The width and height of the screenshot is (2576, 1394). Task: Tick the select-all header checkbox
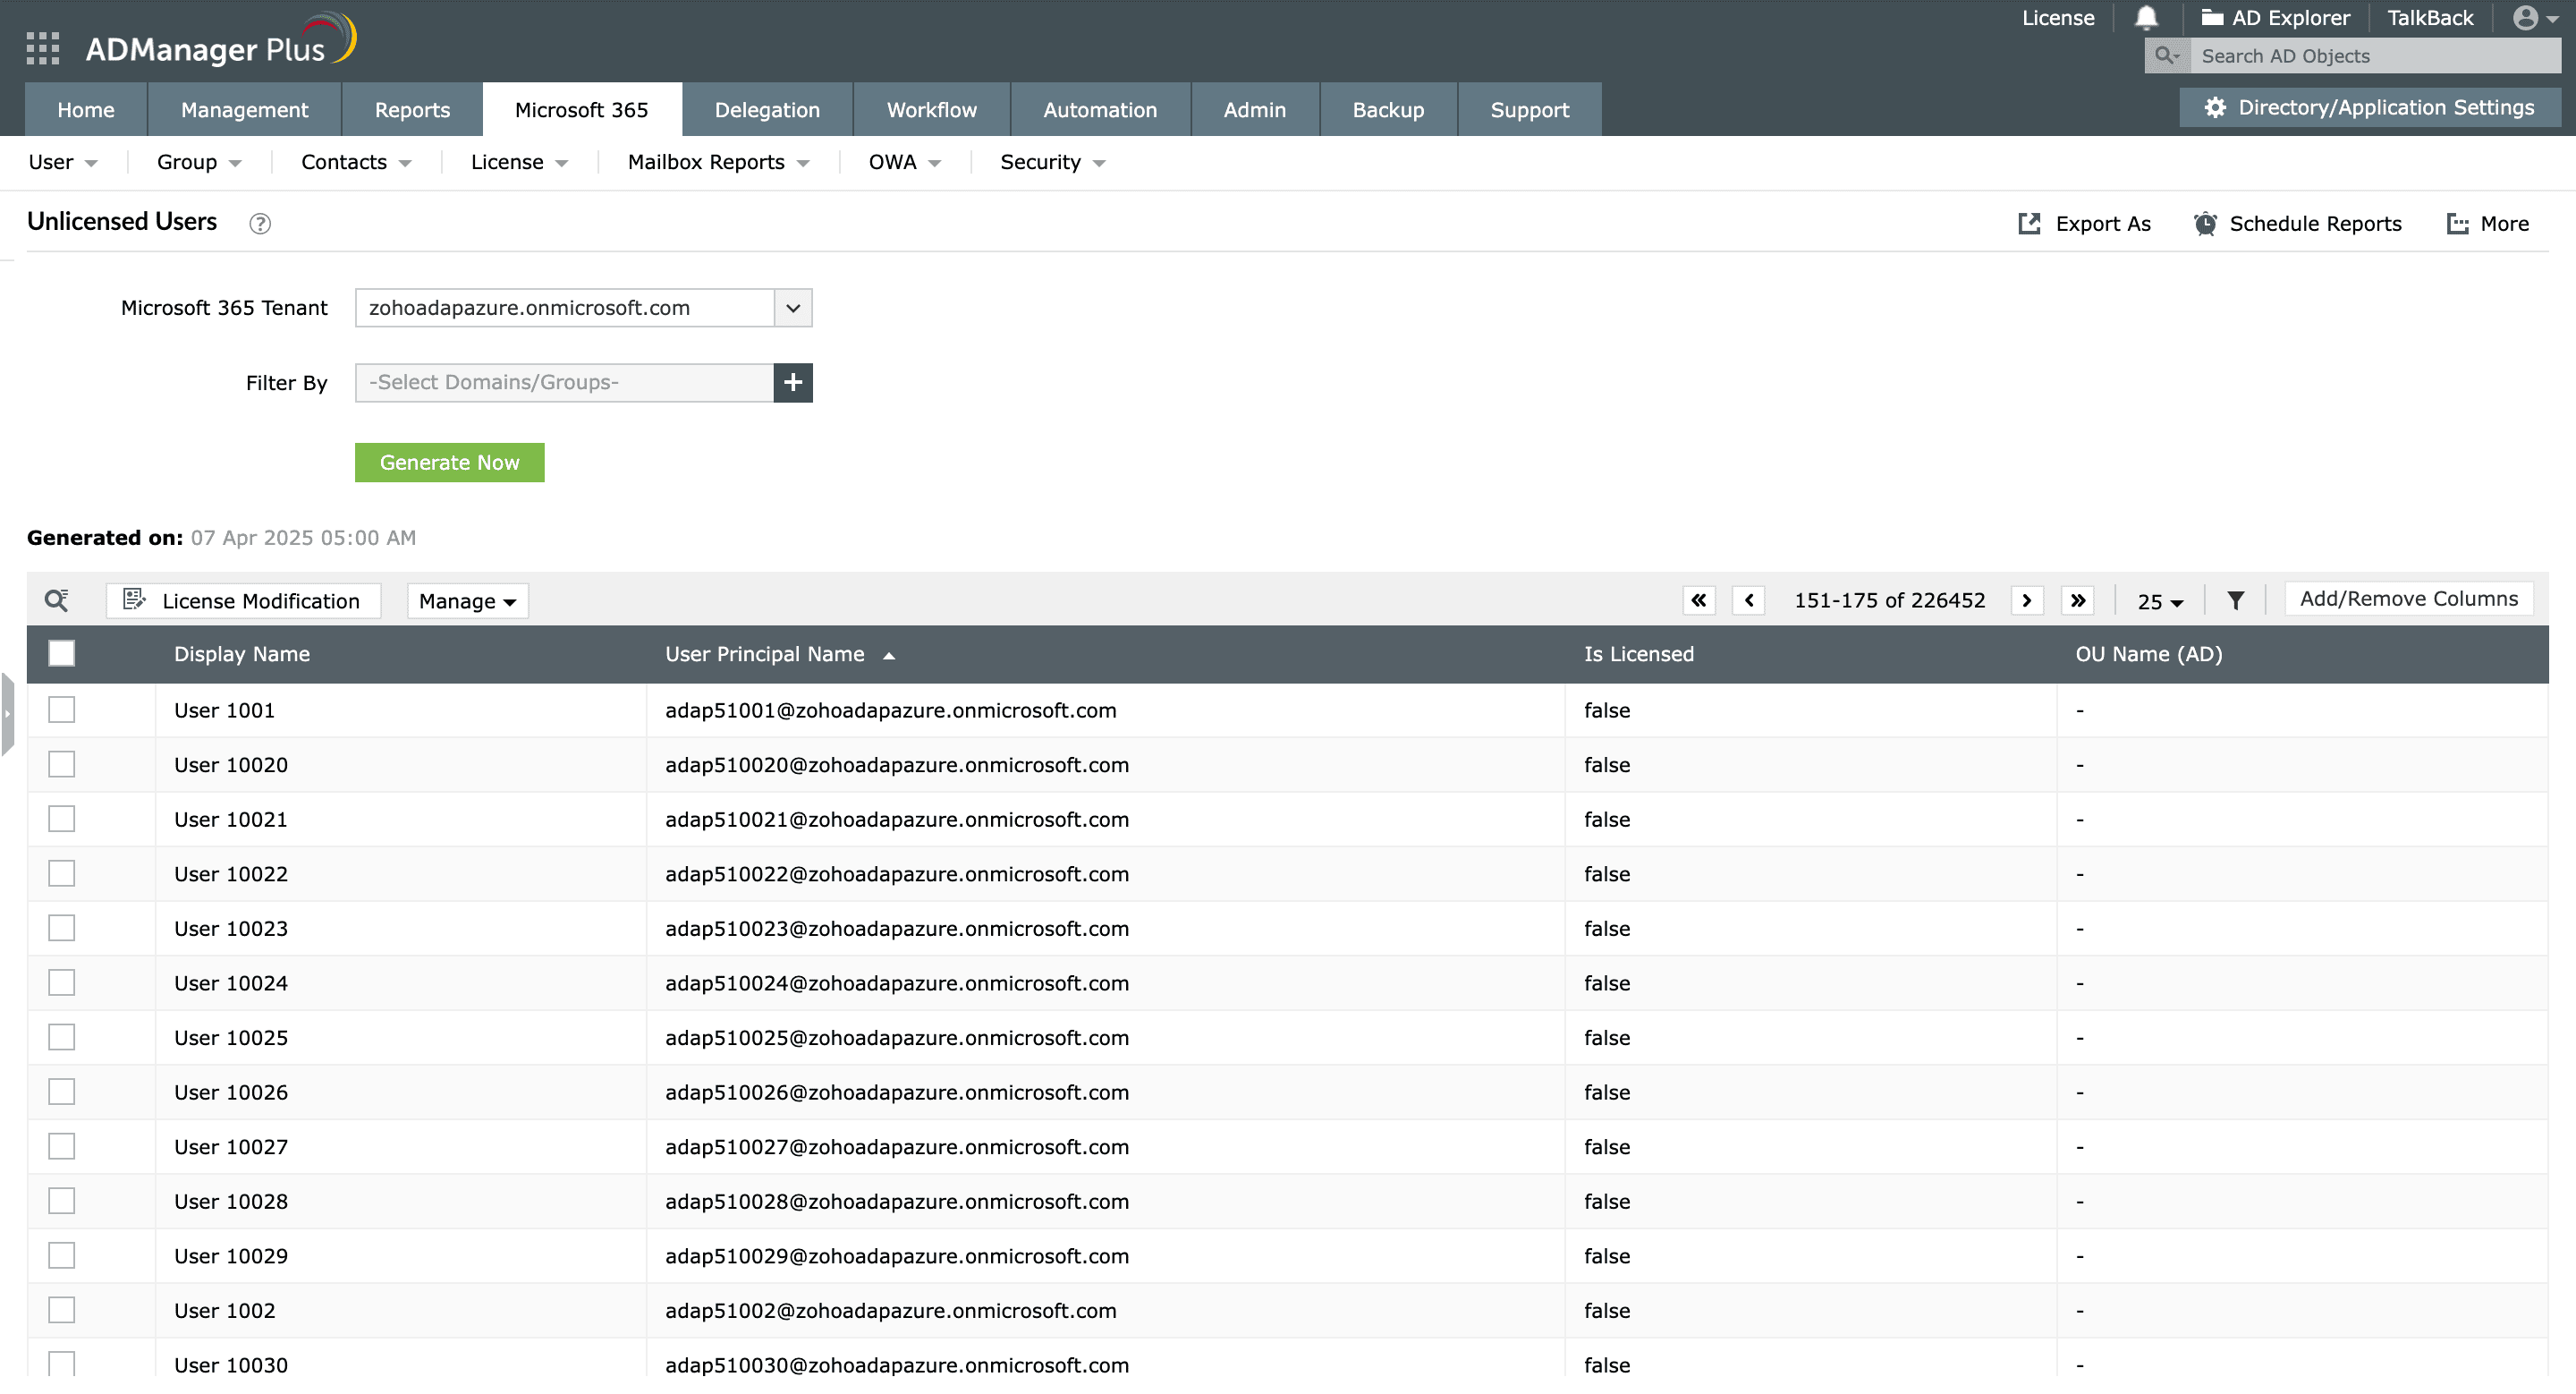[x=62, y=654]
